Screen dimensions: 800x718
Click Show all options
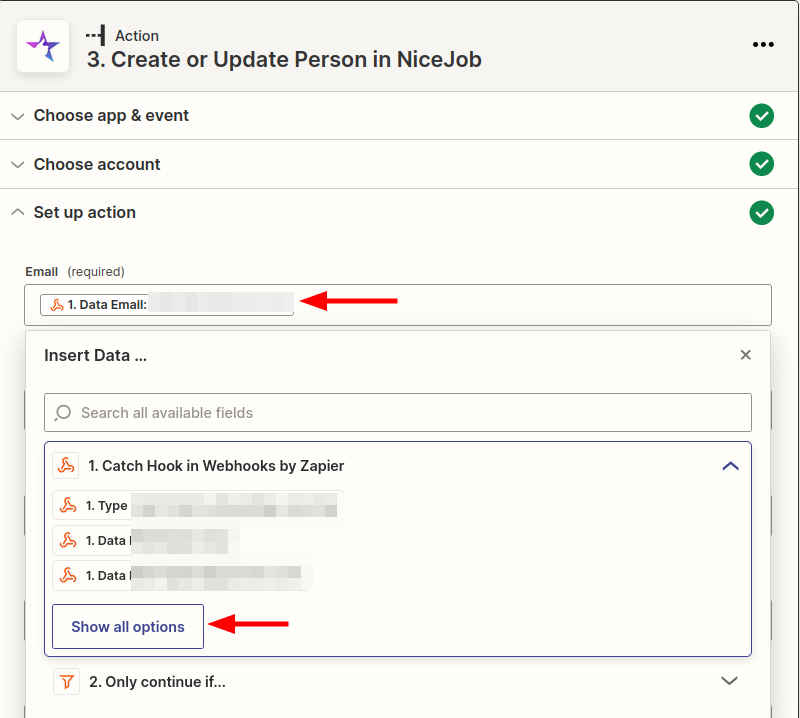tap(128, 628)
